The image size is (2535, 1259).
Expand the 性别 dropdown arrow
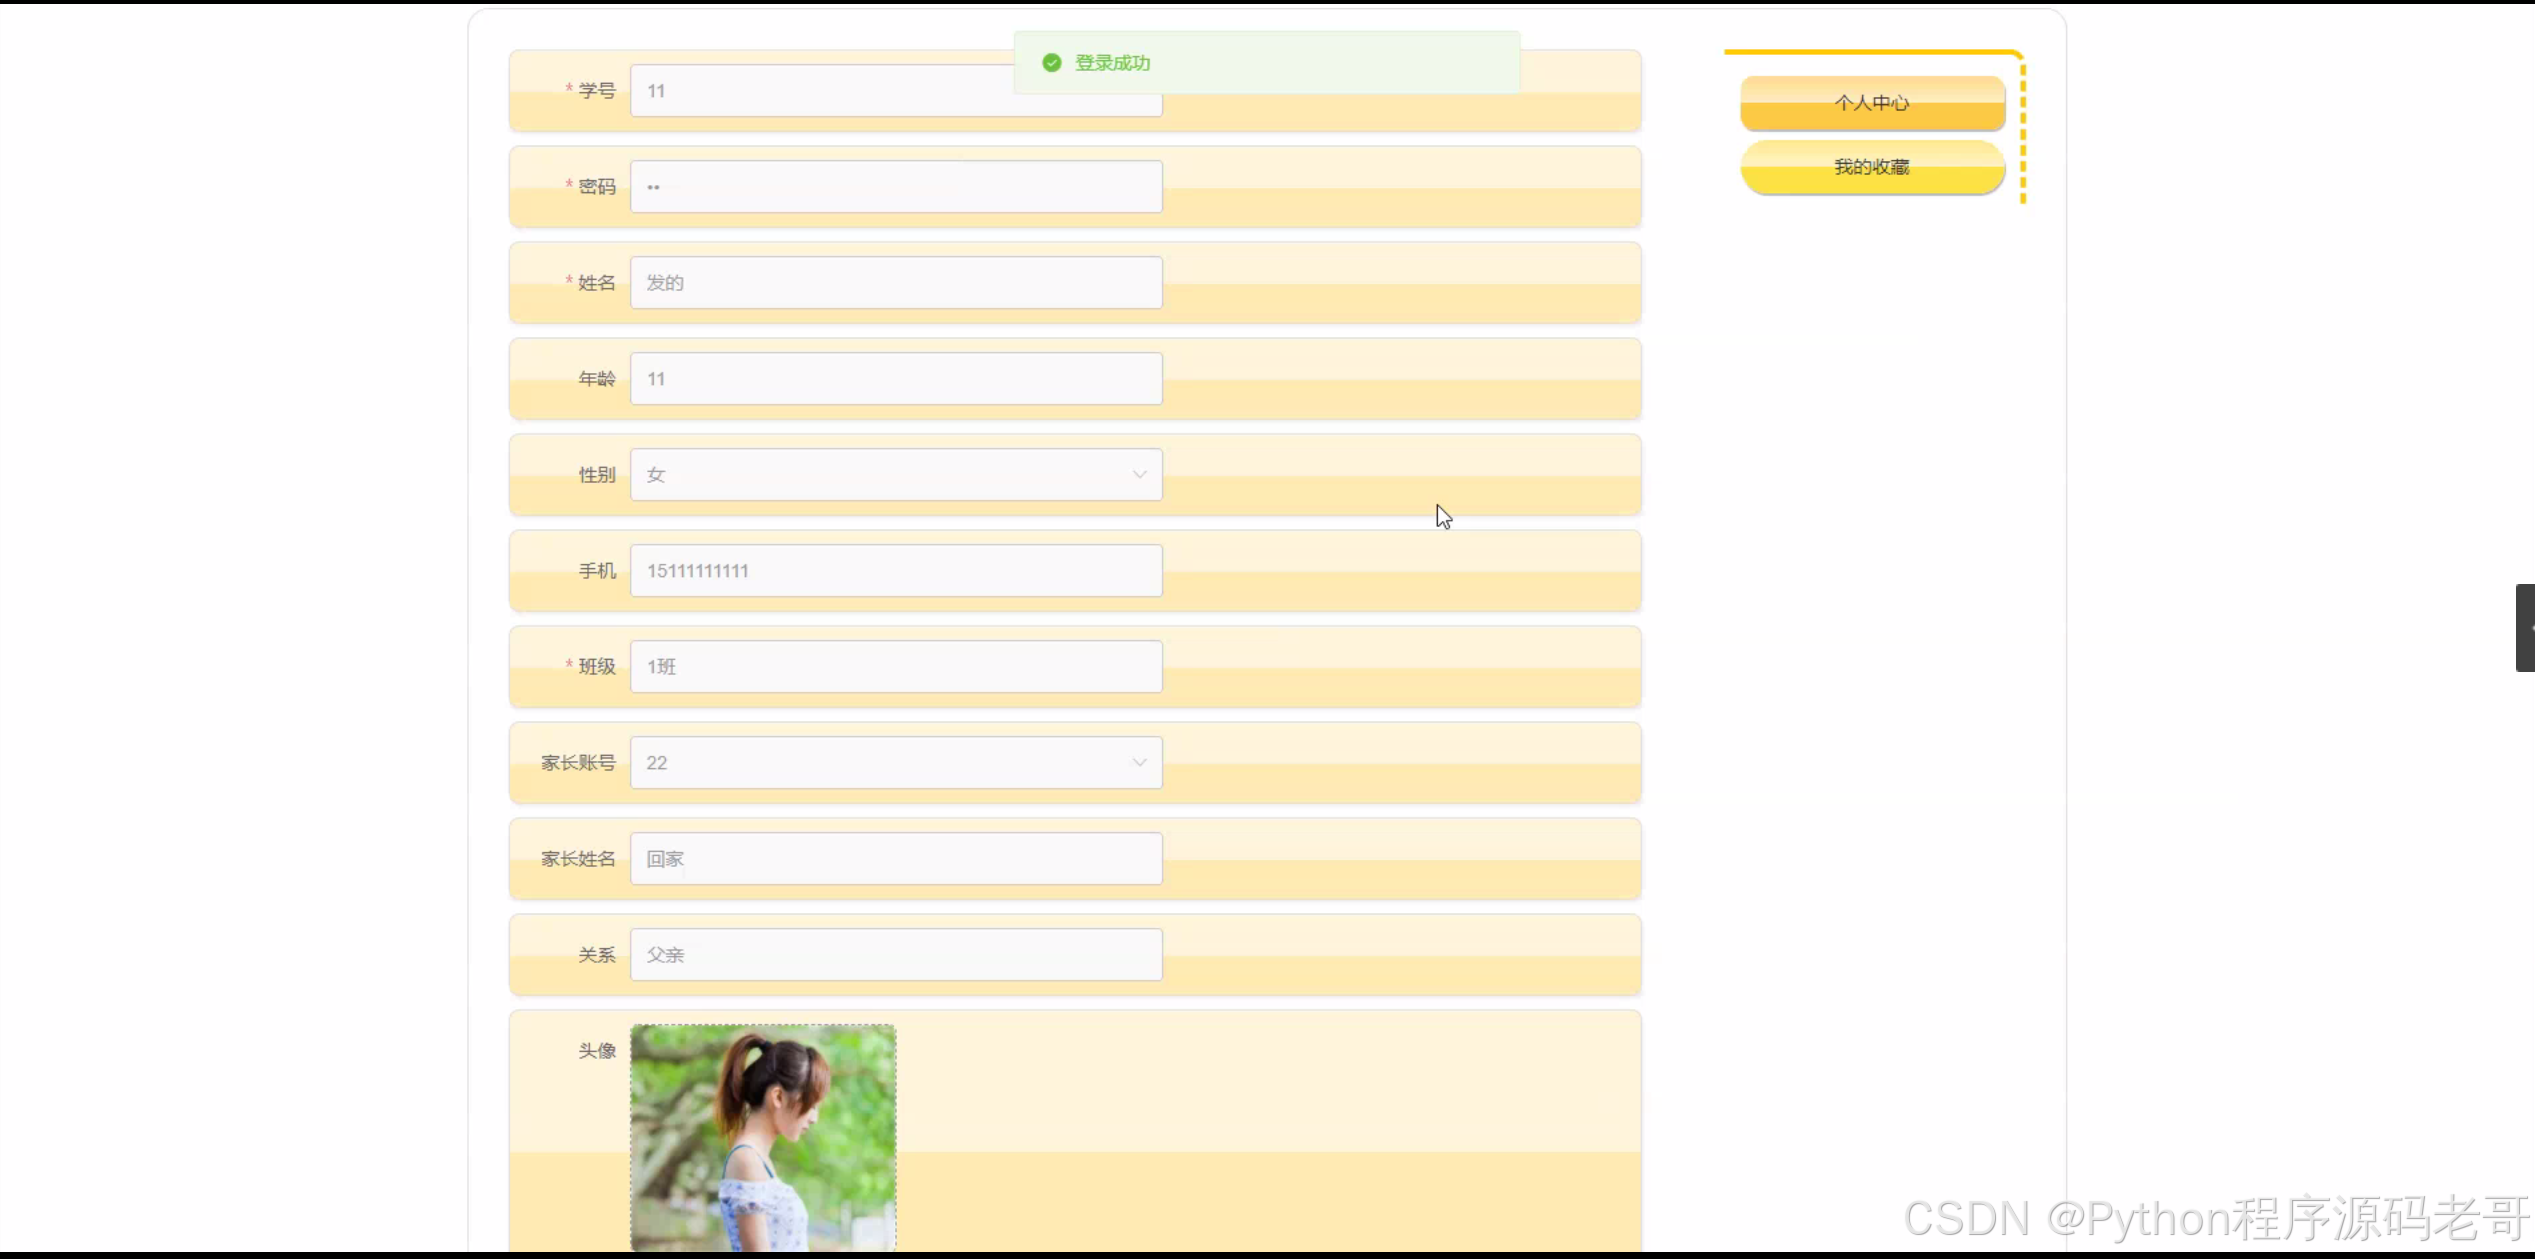coord(1139,475)
